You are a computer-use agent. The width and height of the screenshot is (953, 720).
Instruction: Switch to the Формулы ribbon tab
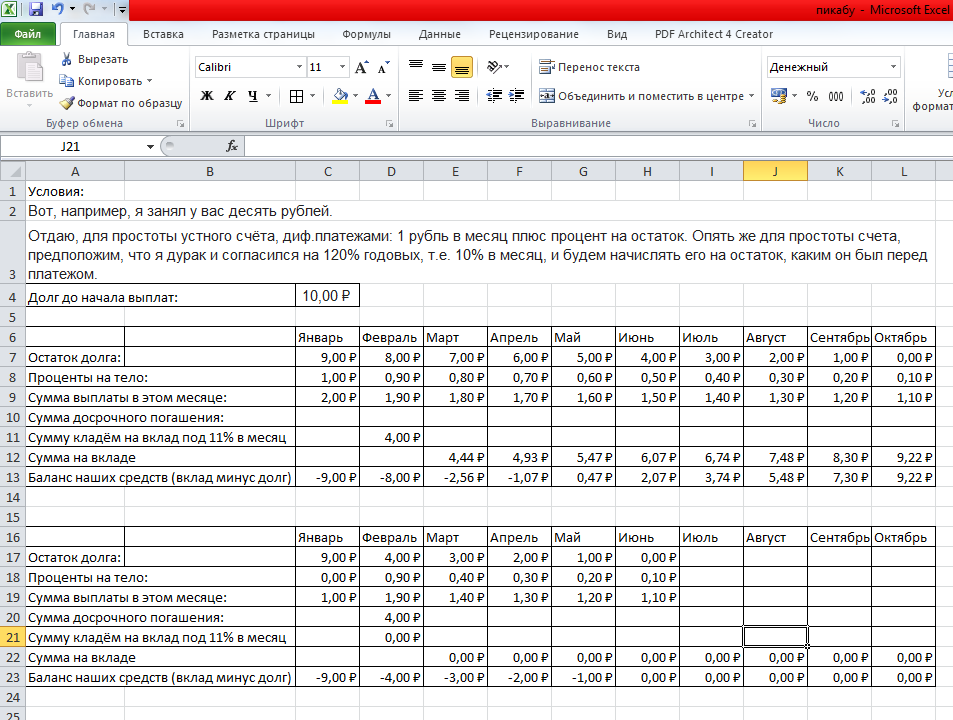(x=366, y=34)
